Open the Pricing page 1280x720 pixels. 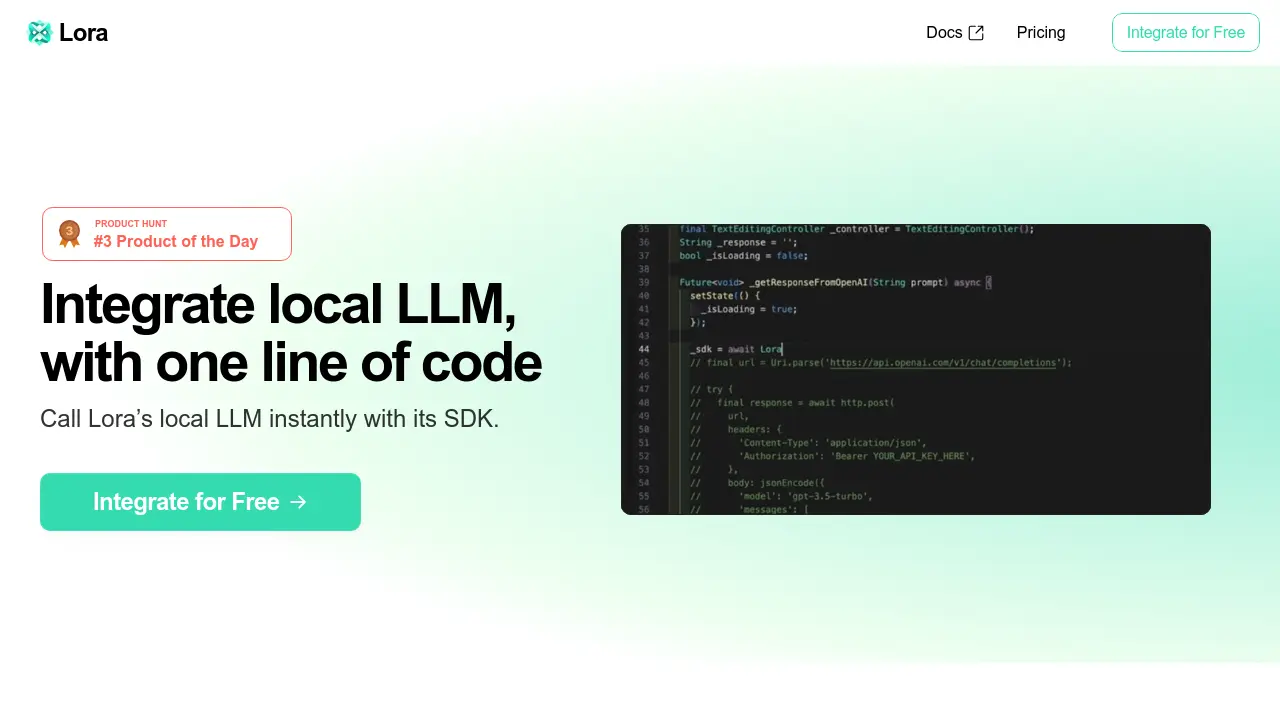(1041, 33)
